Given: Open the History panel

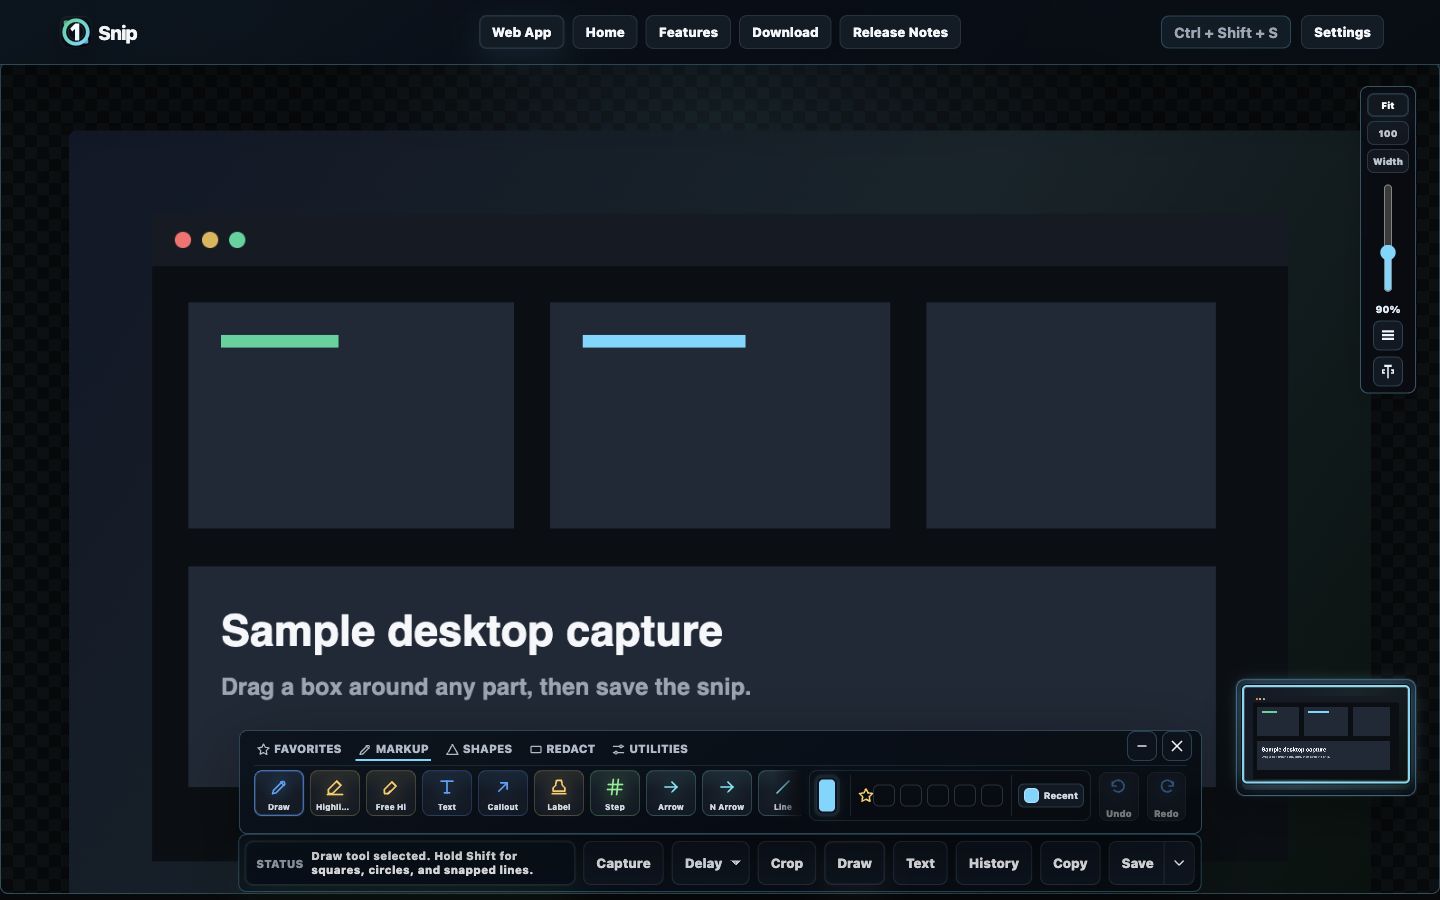Looking at the screenshot, I should [994, 863].
